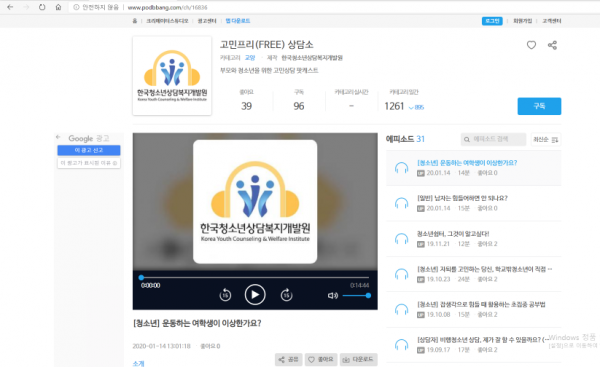The height and width of the screenshot is (367, 600).
Task: Expand the category ranking 895 change arrow
Action: (x=416, y=108)
